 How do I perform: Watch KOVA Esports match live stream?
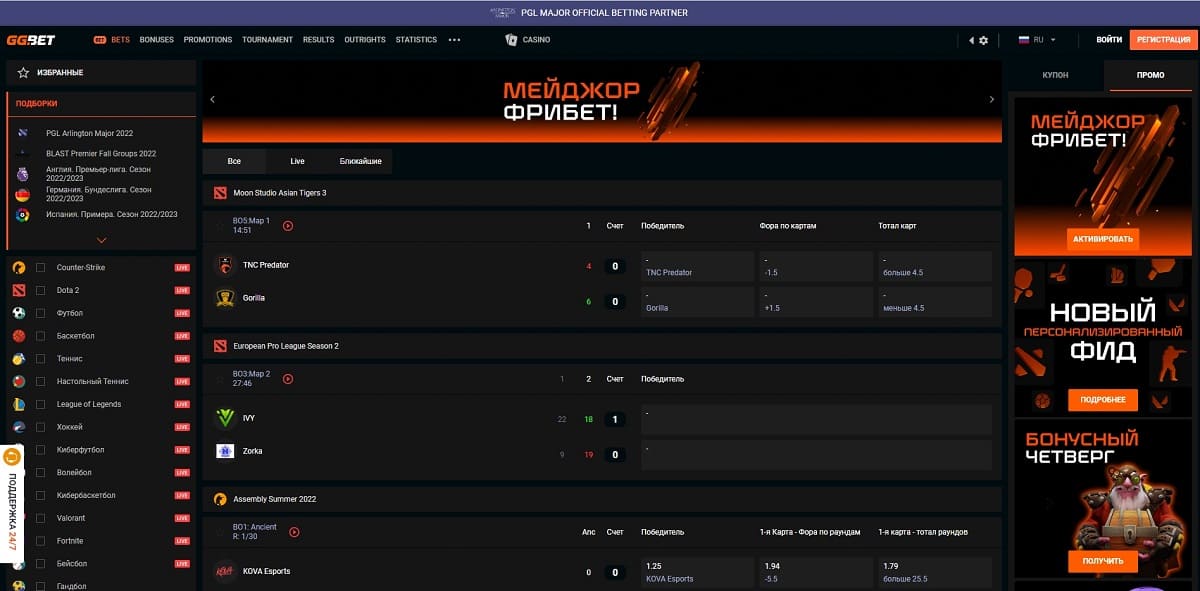[294, 532]
